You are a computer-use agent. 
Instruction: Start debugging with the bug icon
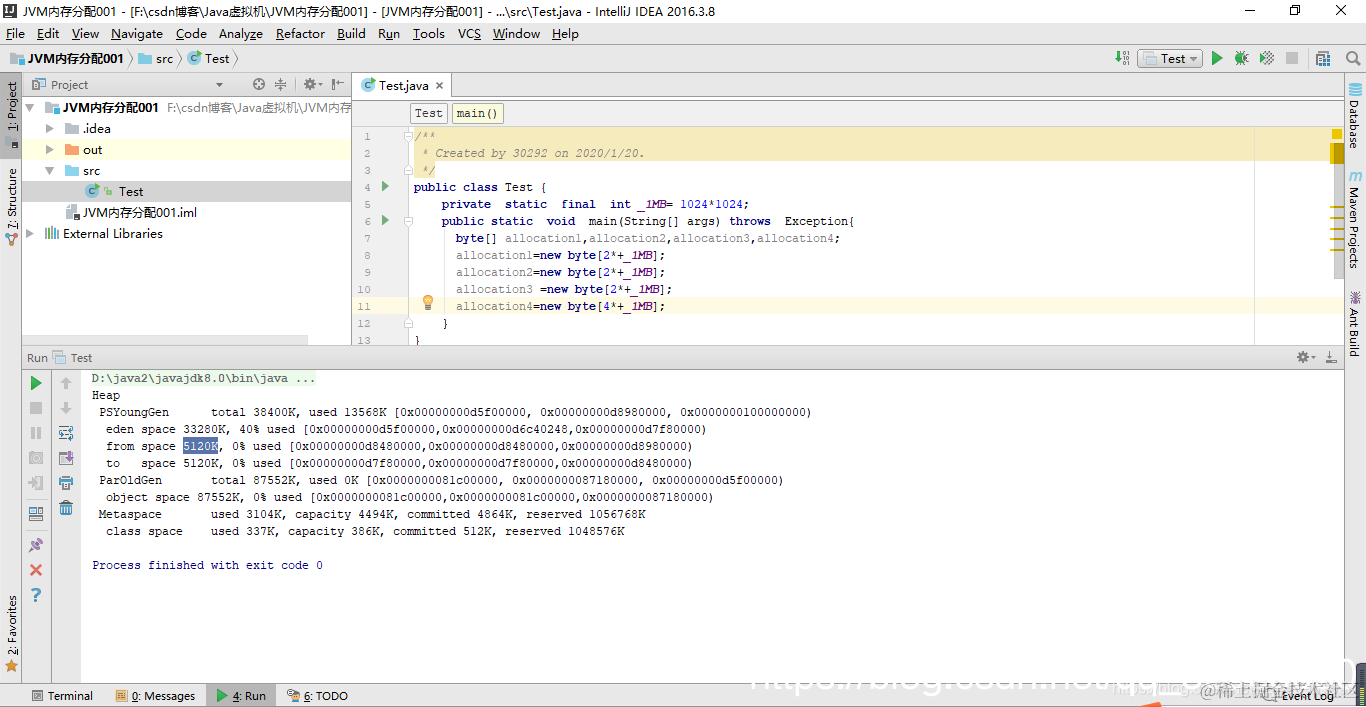pos(1241,58)
